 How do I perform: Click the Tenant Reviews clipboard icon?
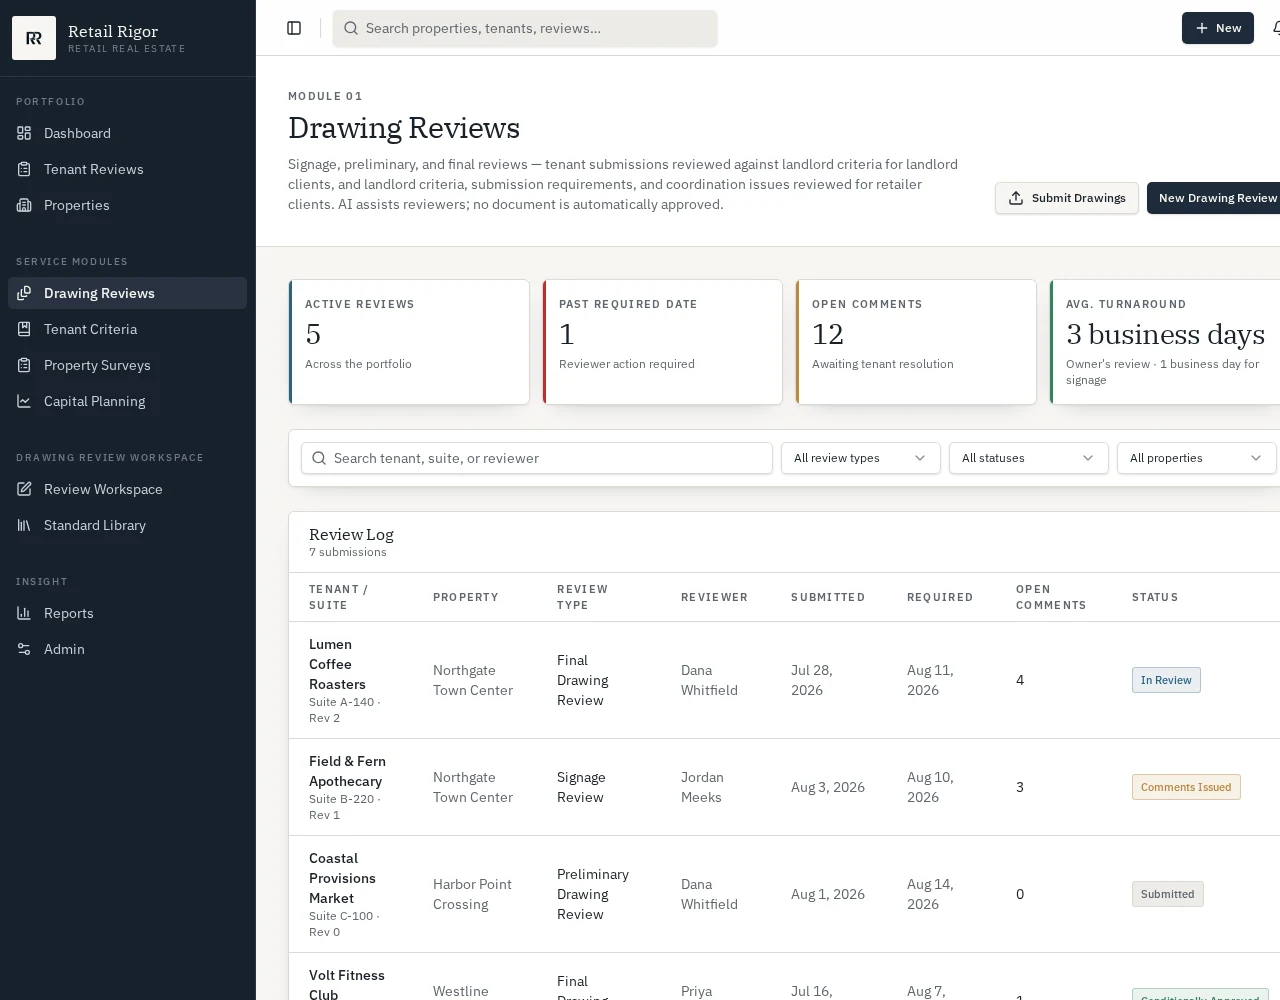(24, 169)
